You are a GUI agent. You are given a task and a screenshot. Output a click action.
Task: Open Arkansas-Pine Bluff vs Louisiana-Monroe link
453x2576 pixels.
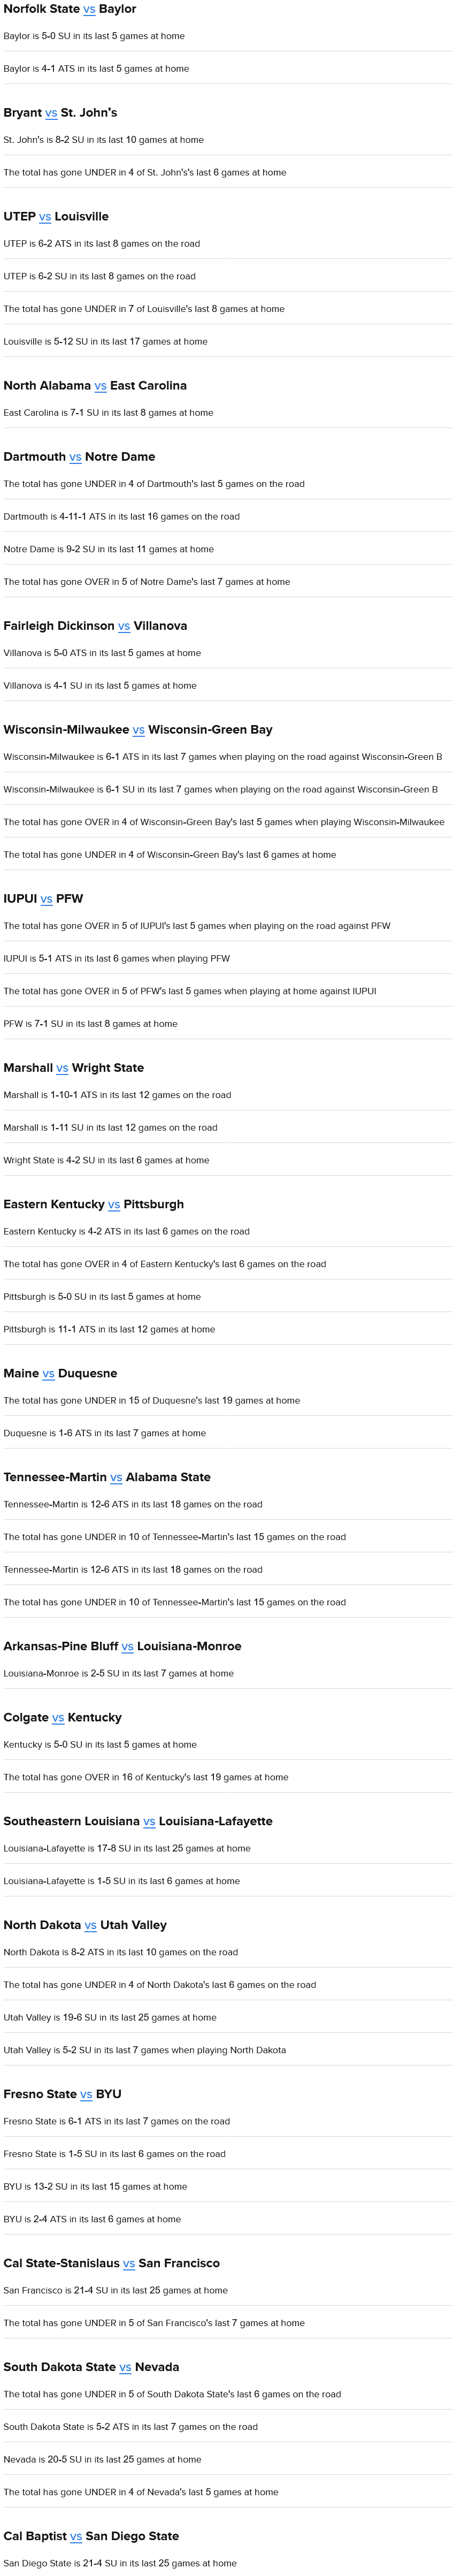tap(127, 1647)
